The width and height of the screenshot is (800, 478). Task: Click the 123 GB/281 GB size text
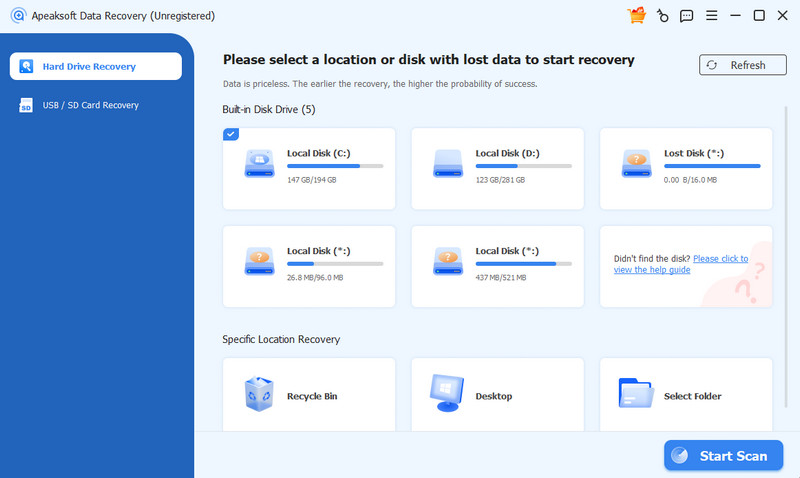coord(500,180)
